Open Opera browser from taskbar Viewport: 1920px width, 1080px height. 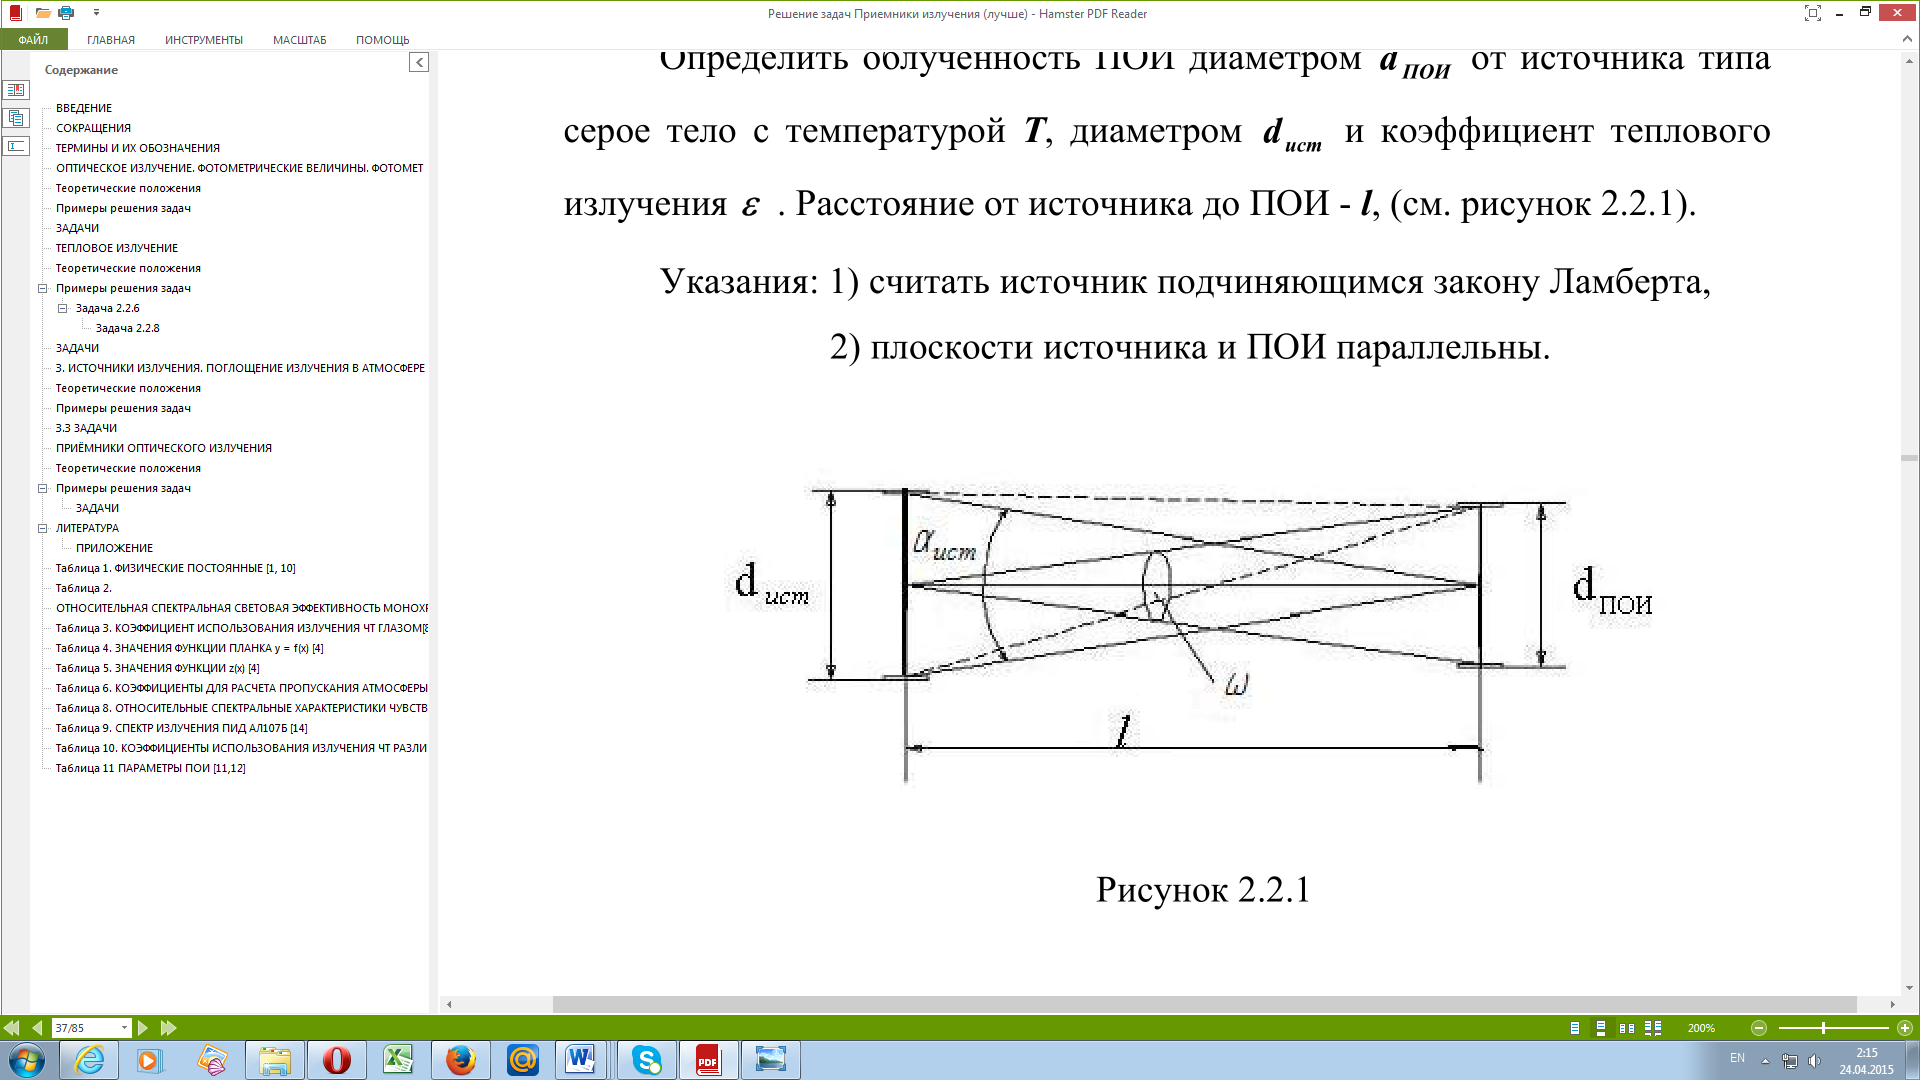click(x=336, y=1060)
